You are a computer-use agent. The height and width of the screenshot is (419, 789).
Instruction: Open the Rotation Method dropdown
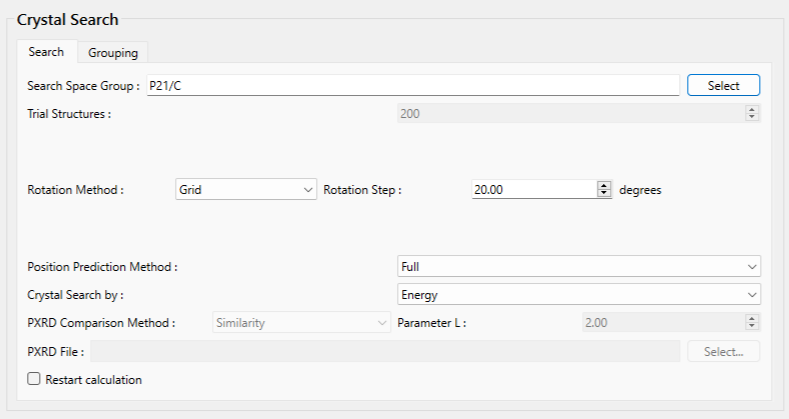coord(245,189)
